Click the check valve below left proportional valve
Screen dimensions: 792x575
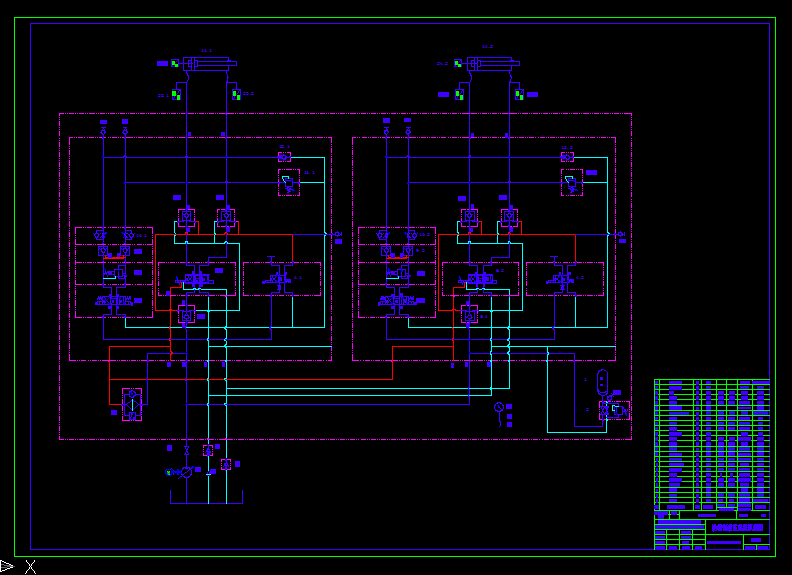point(186,314)
